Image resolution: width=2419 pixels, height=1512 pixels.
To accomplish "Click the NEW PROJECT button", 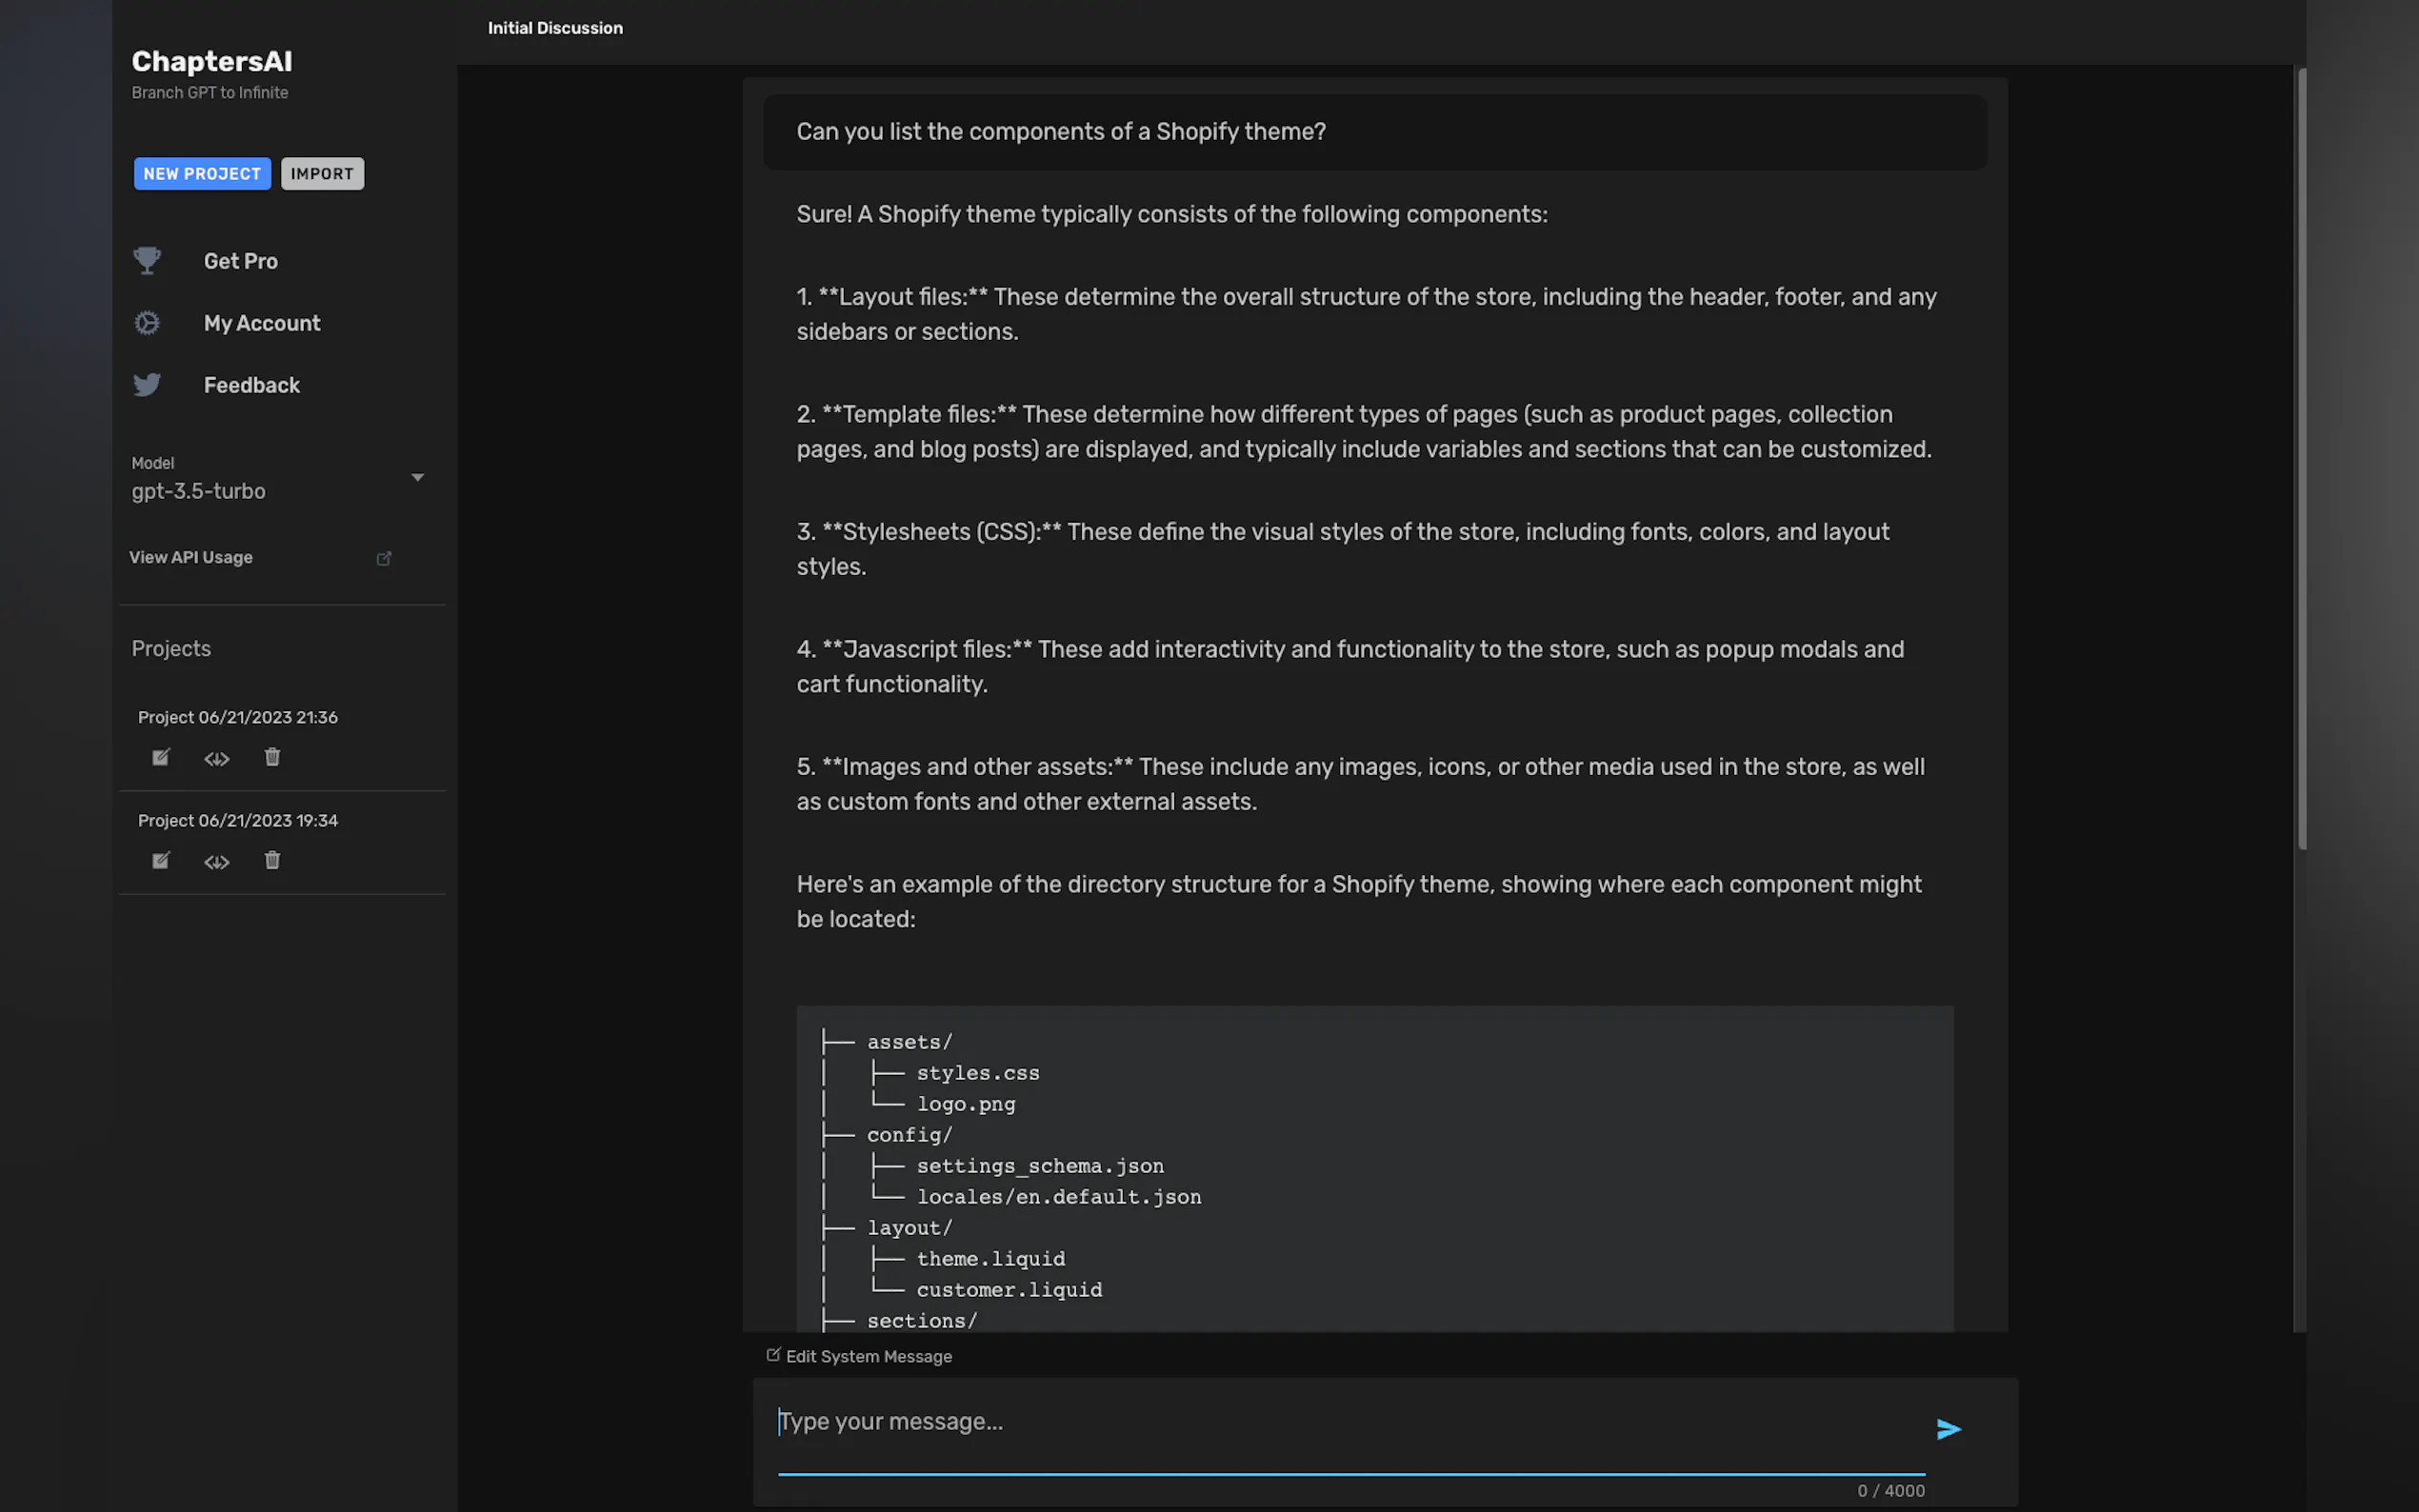I will 202,174.
